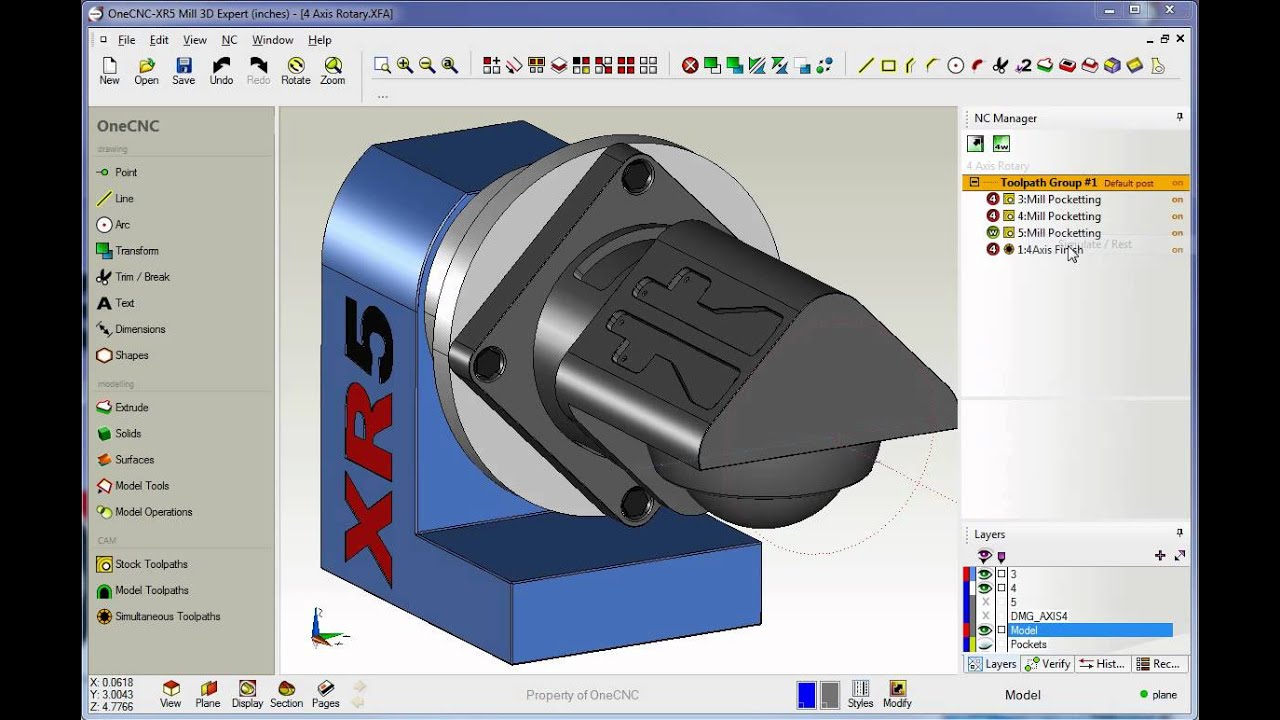1280x720 pixels.
Task: Open the File menu
Action: (x=127, y=40)
